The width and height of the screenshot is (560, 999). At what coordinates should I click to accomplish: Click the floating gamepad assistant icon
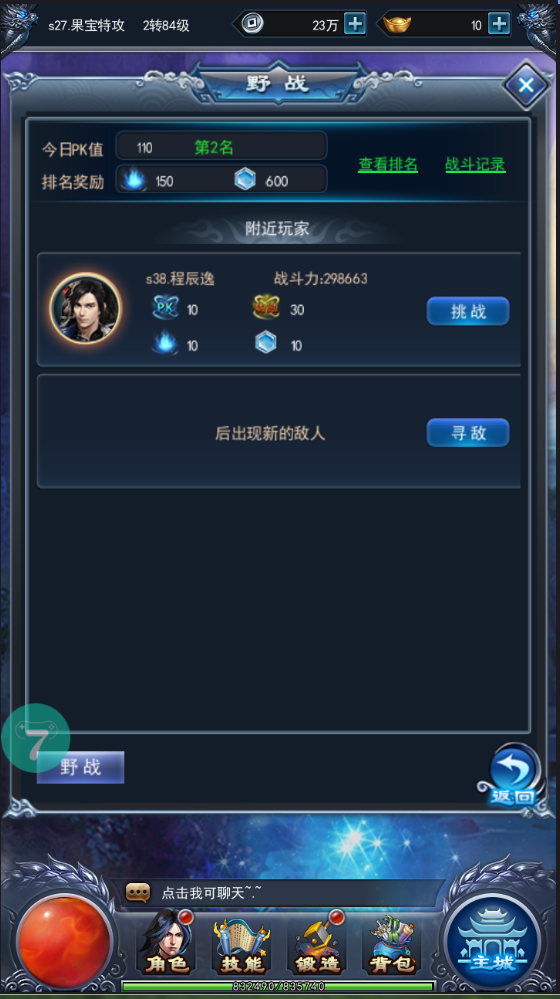coord(36,738)
